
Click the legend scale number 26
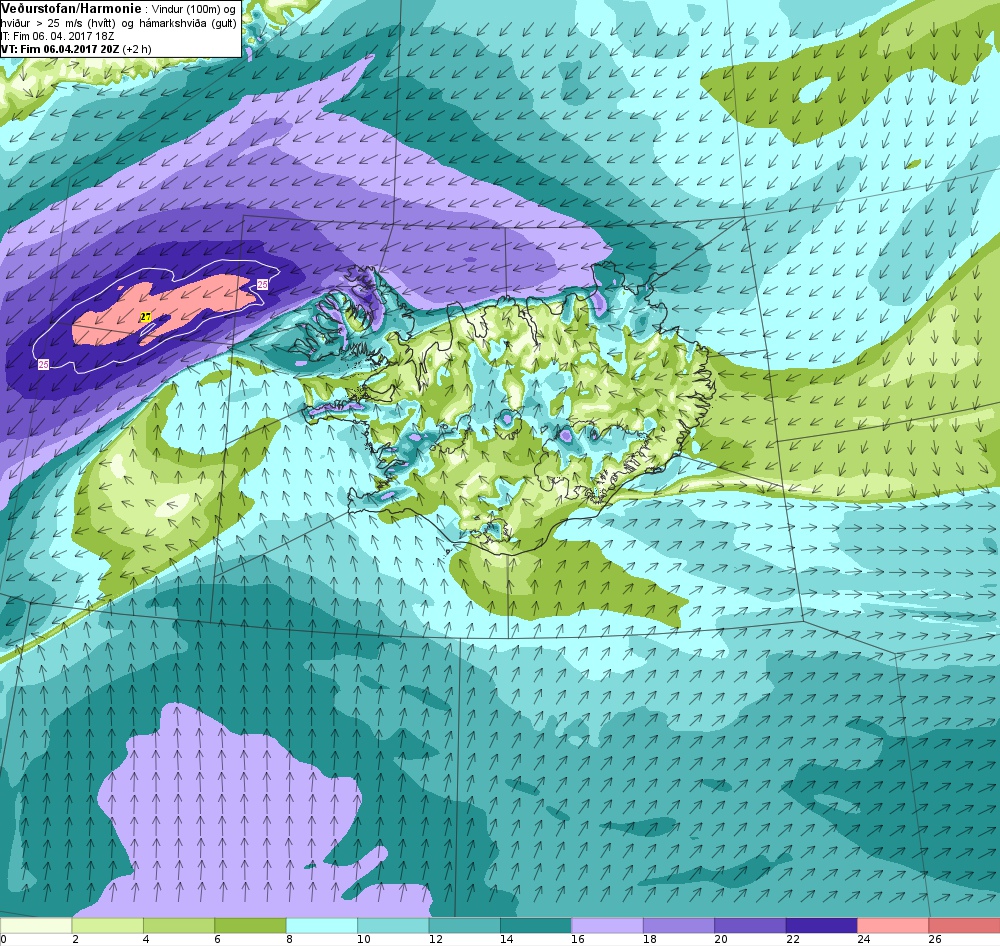point(935,939)
